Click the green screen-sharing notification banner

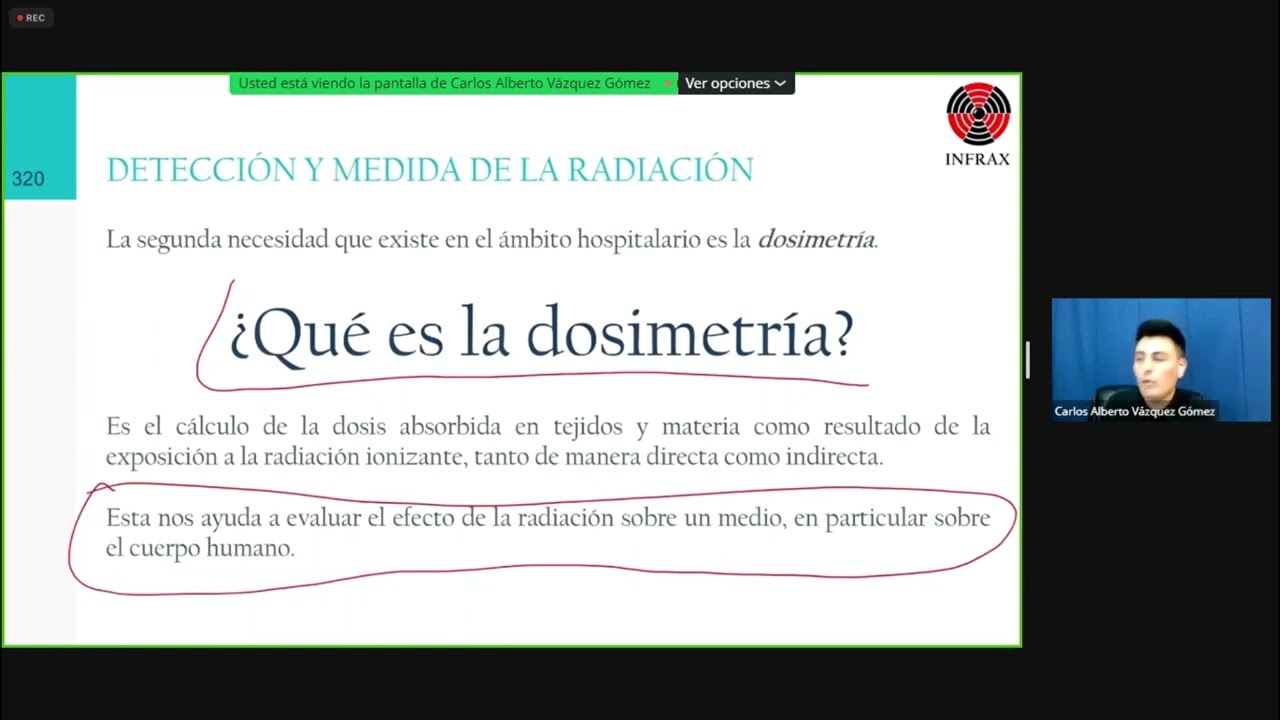click(453, 83)
